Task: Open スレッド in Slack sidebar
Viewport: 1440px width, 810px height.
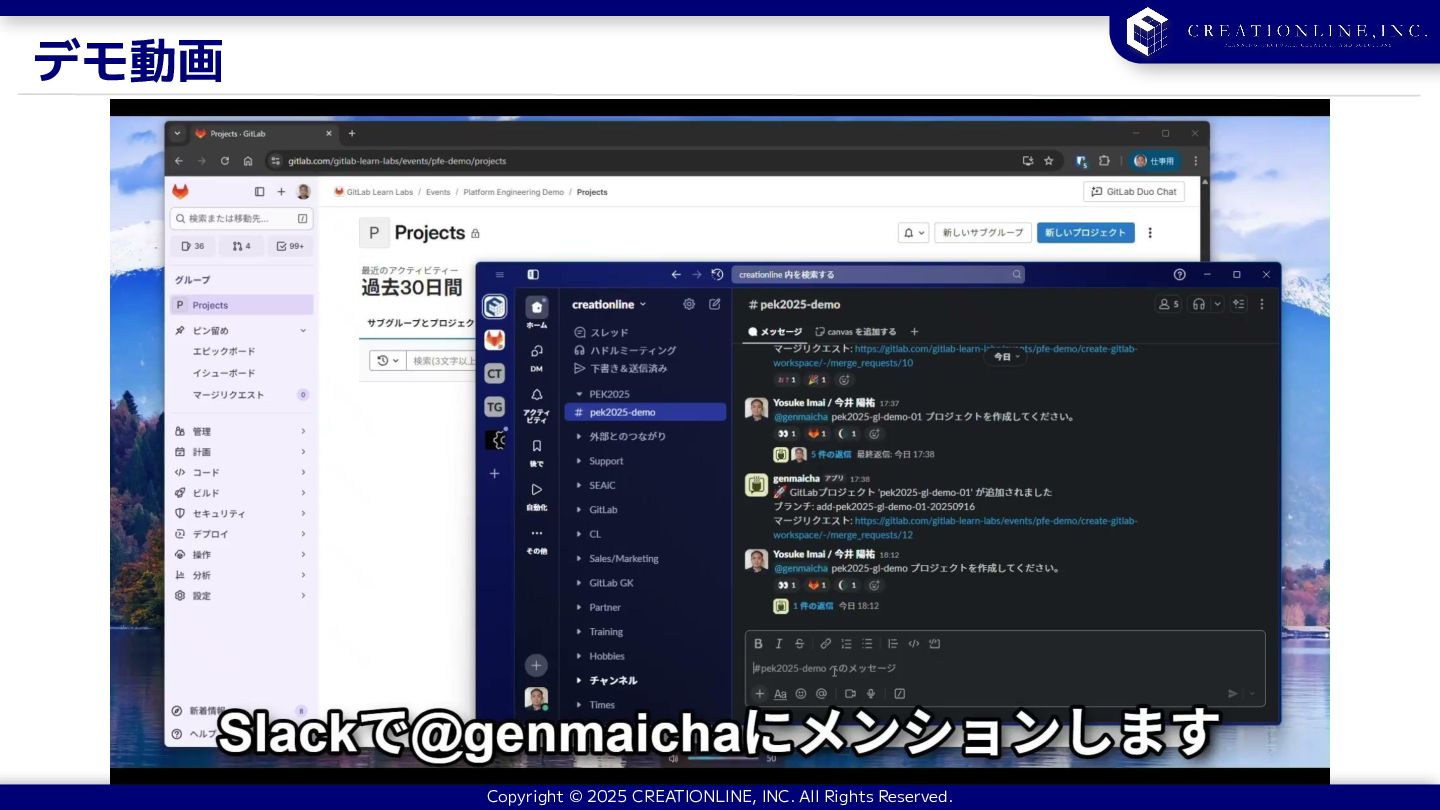Action: tap(601, 332)
